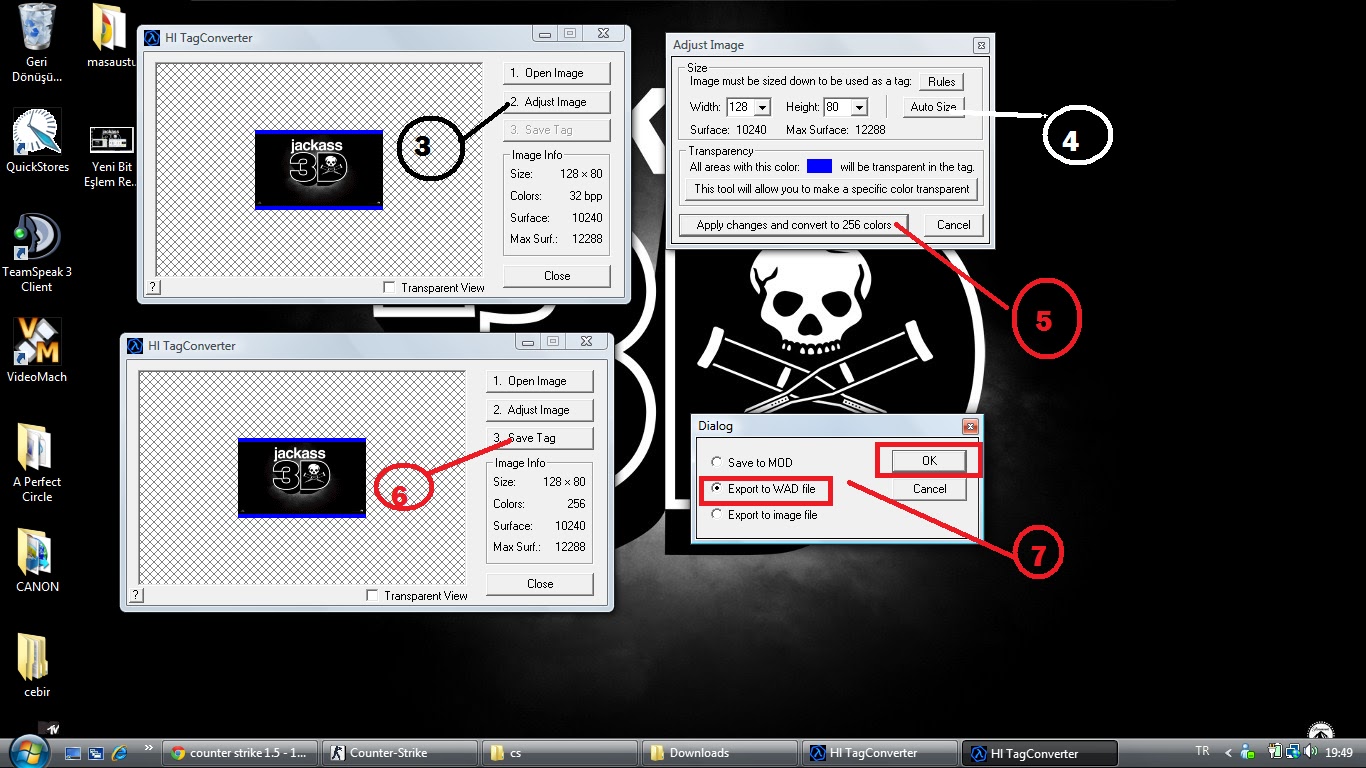Click Close in the 32 bpp TagConverter window
This screenshot has height=768, width=1366.
tap(556, 276)
